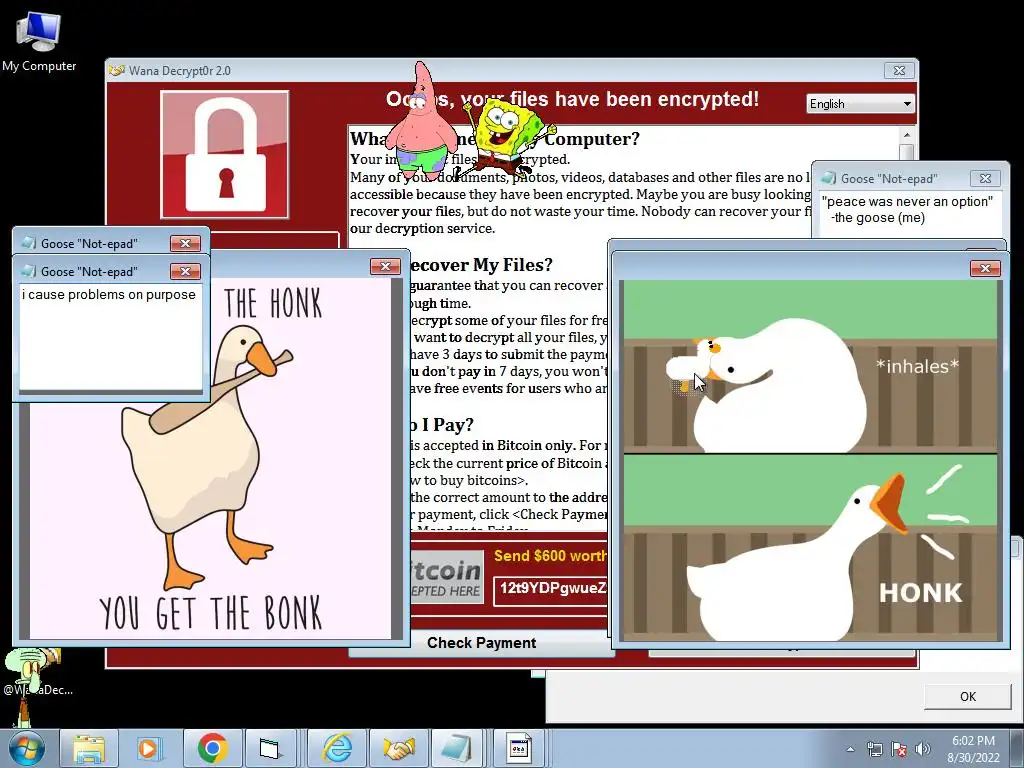This screenshot has height=768, width=1024.
Task: Select the last taskbar app with document icon
Action: tap(519, 749)
